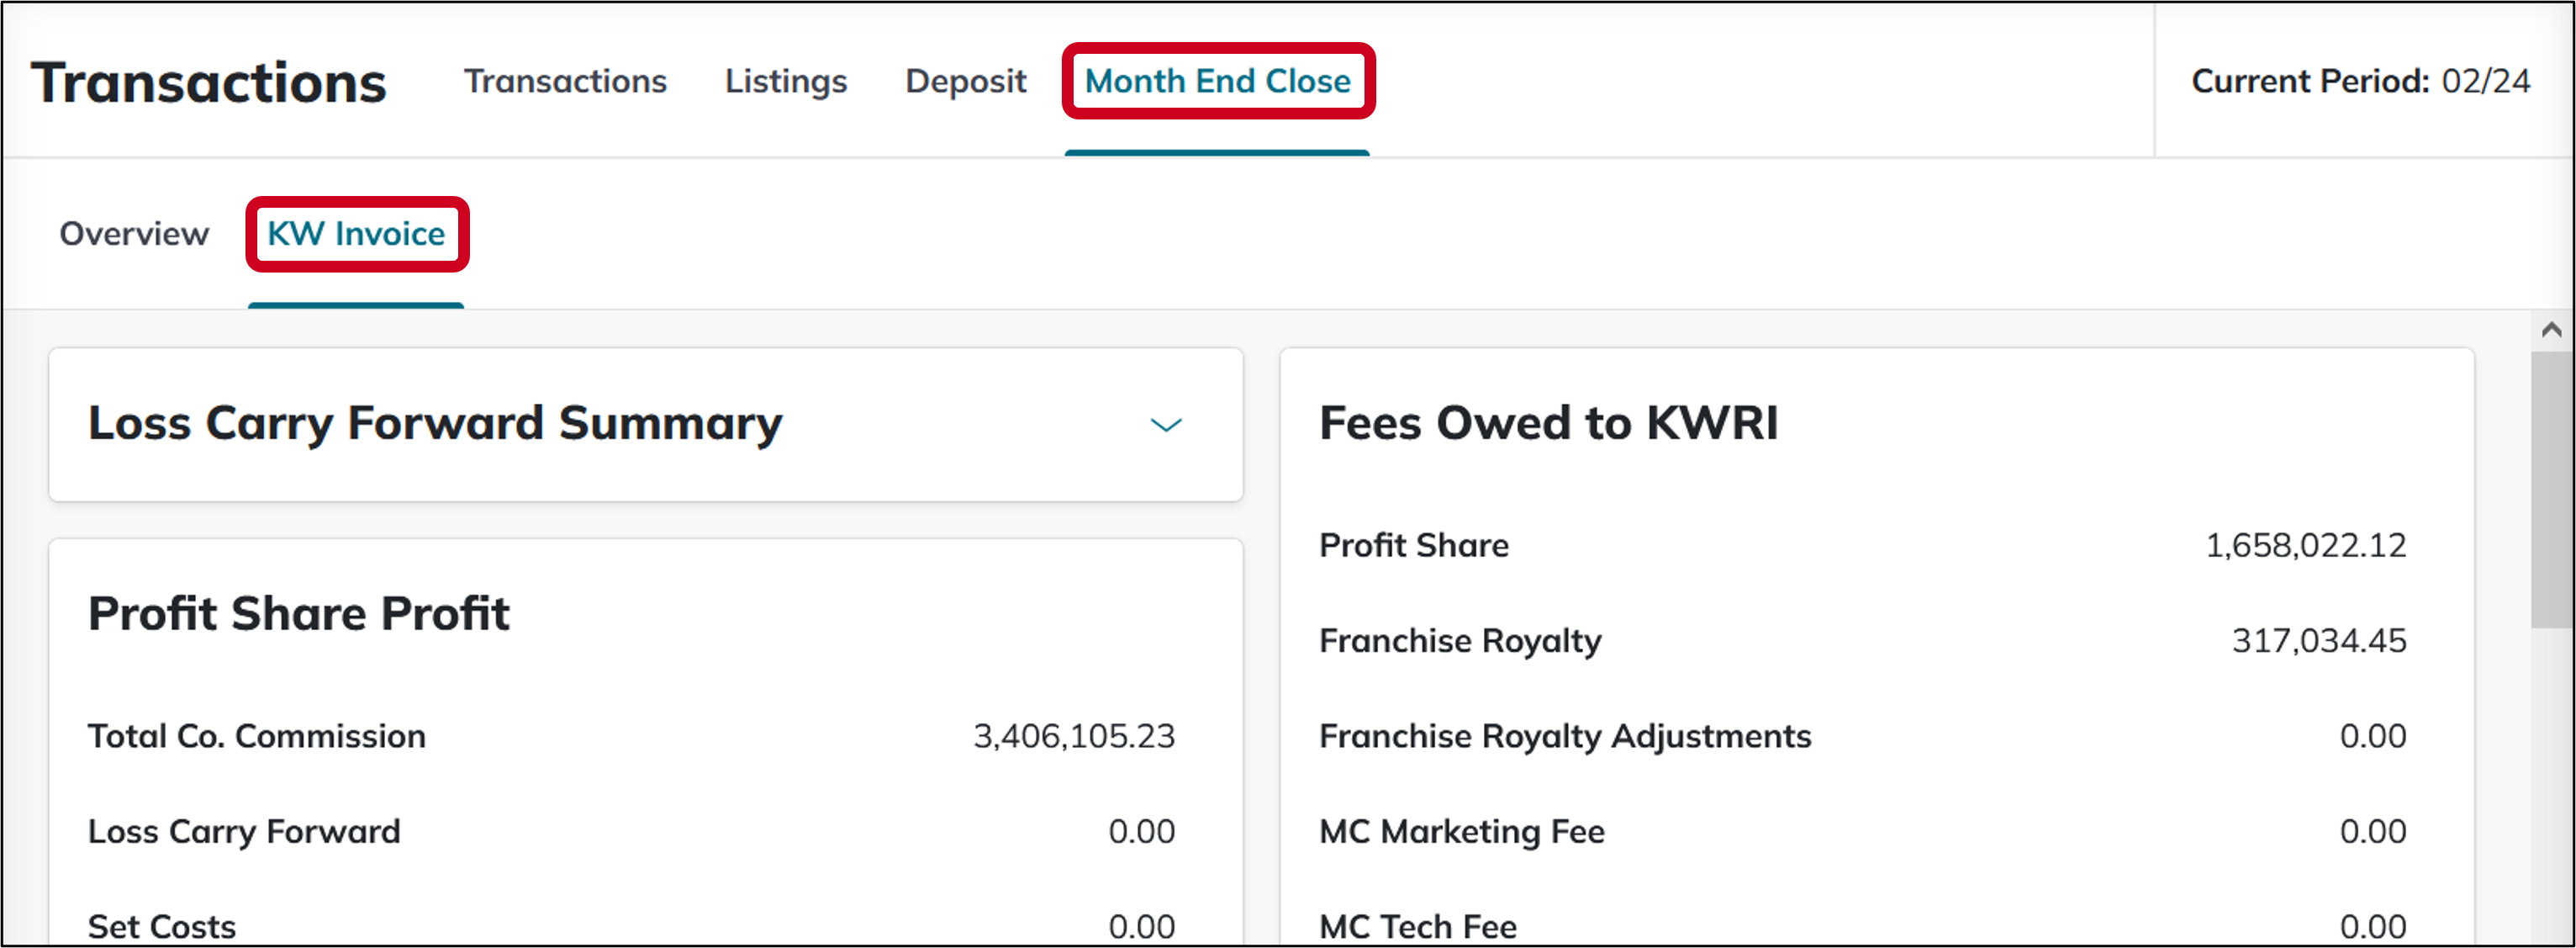Open the KW Invoice tab
Image resolution: width=2576 pixels, height=948 pixels.
point(356,234)
